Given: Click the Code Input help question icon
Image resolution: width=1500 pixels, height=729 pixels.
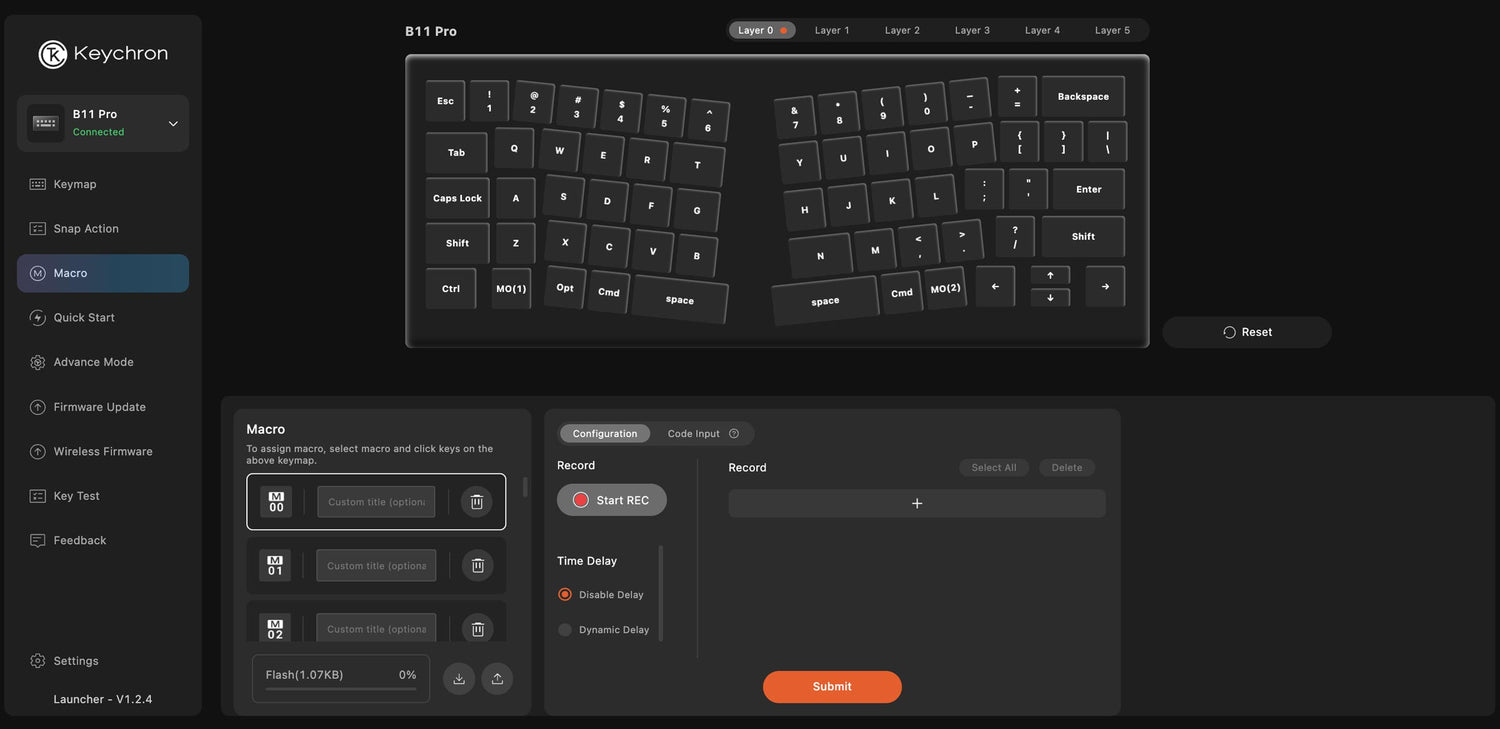Looking at the screenshot, I should [734, 434].
